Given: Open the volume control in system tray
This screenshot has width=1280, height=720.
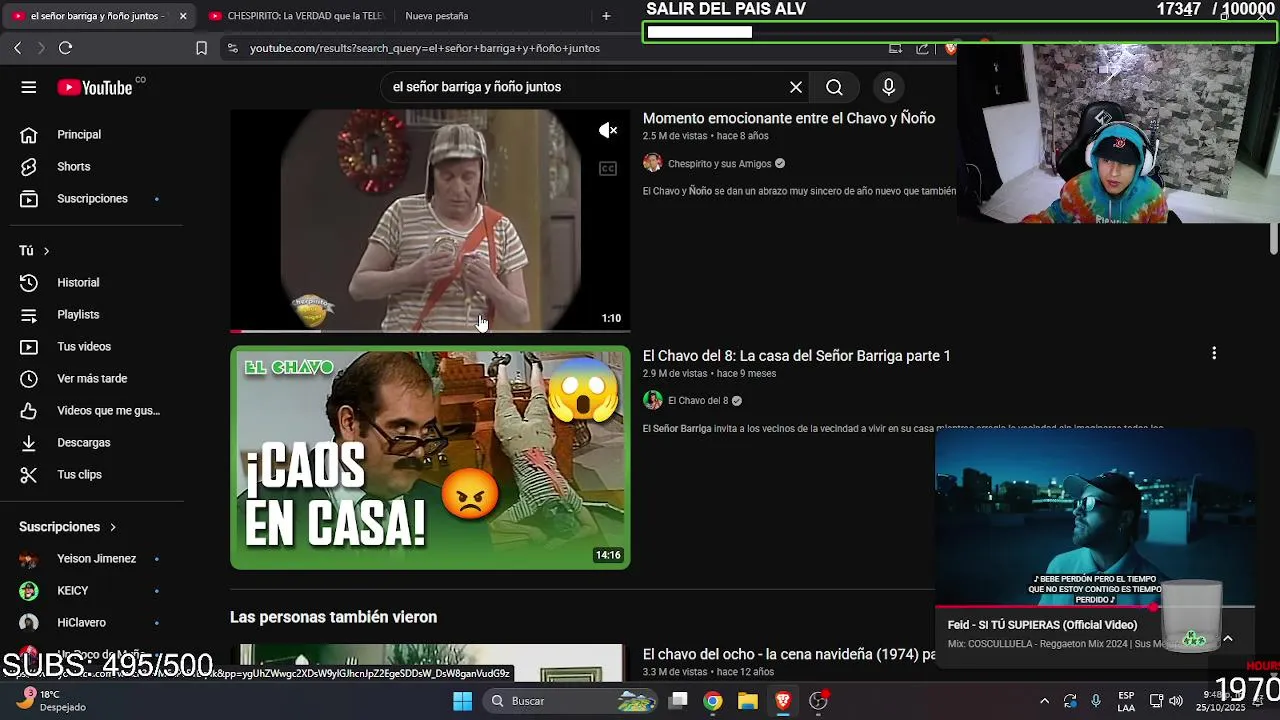Looking at the screenshot, I should 1176,701.
